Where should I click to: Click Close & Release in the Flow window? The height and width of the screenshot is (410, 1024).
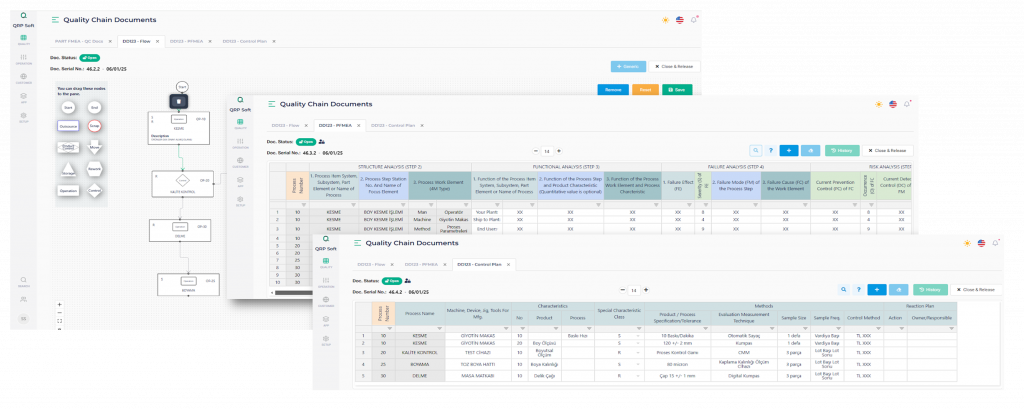point(674,66)
